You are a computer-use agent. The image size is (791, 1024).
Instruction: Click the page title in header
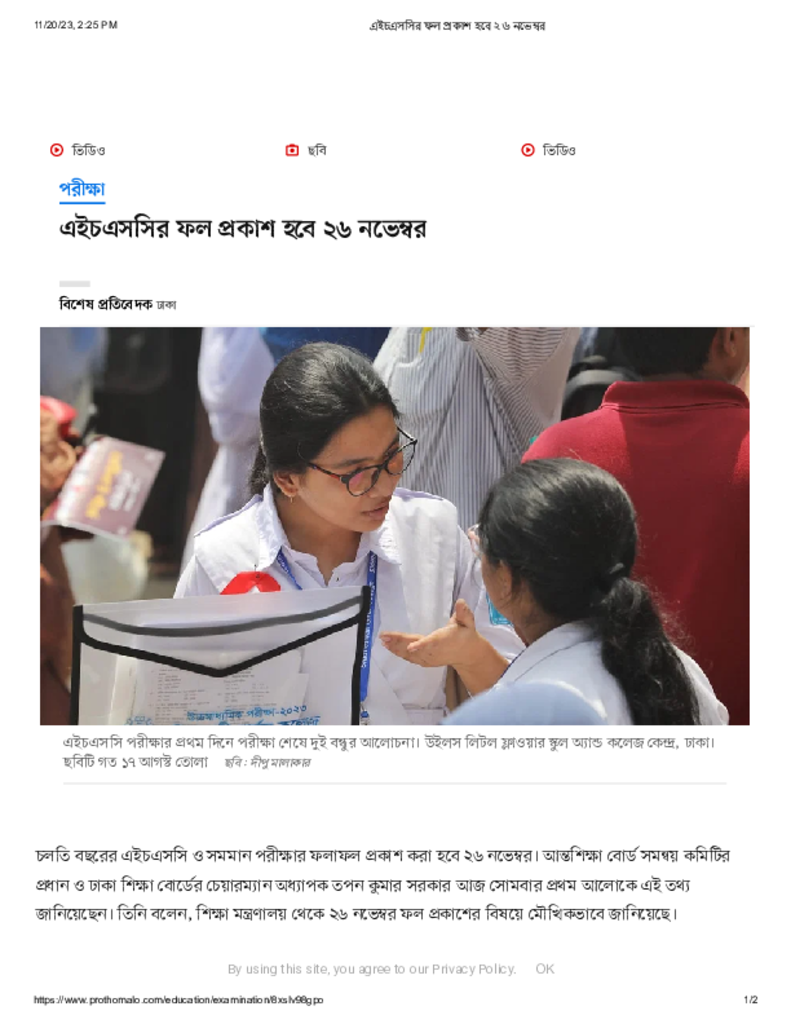[x=457, y=26]
